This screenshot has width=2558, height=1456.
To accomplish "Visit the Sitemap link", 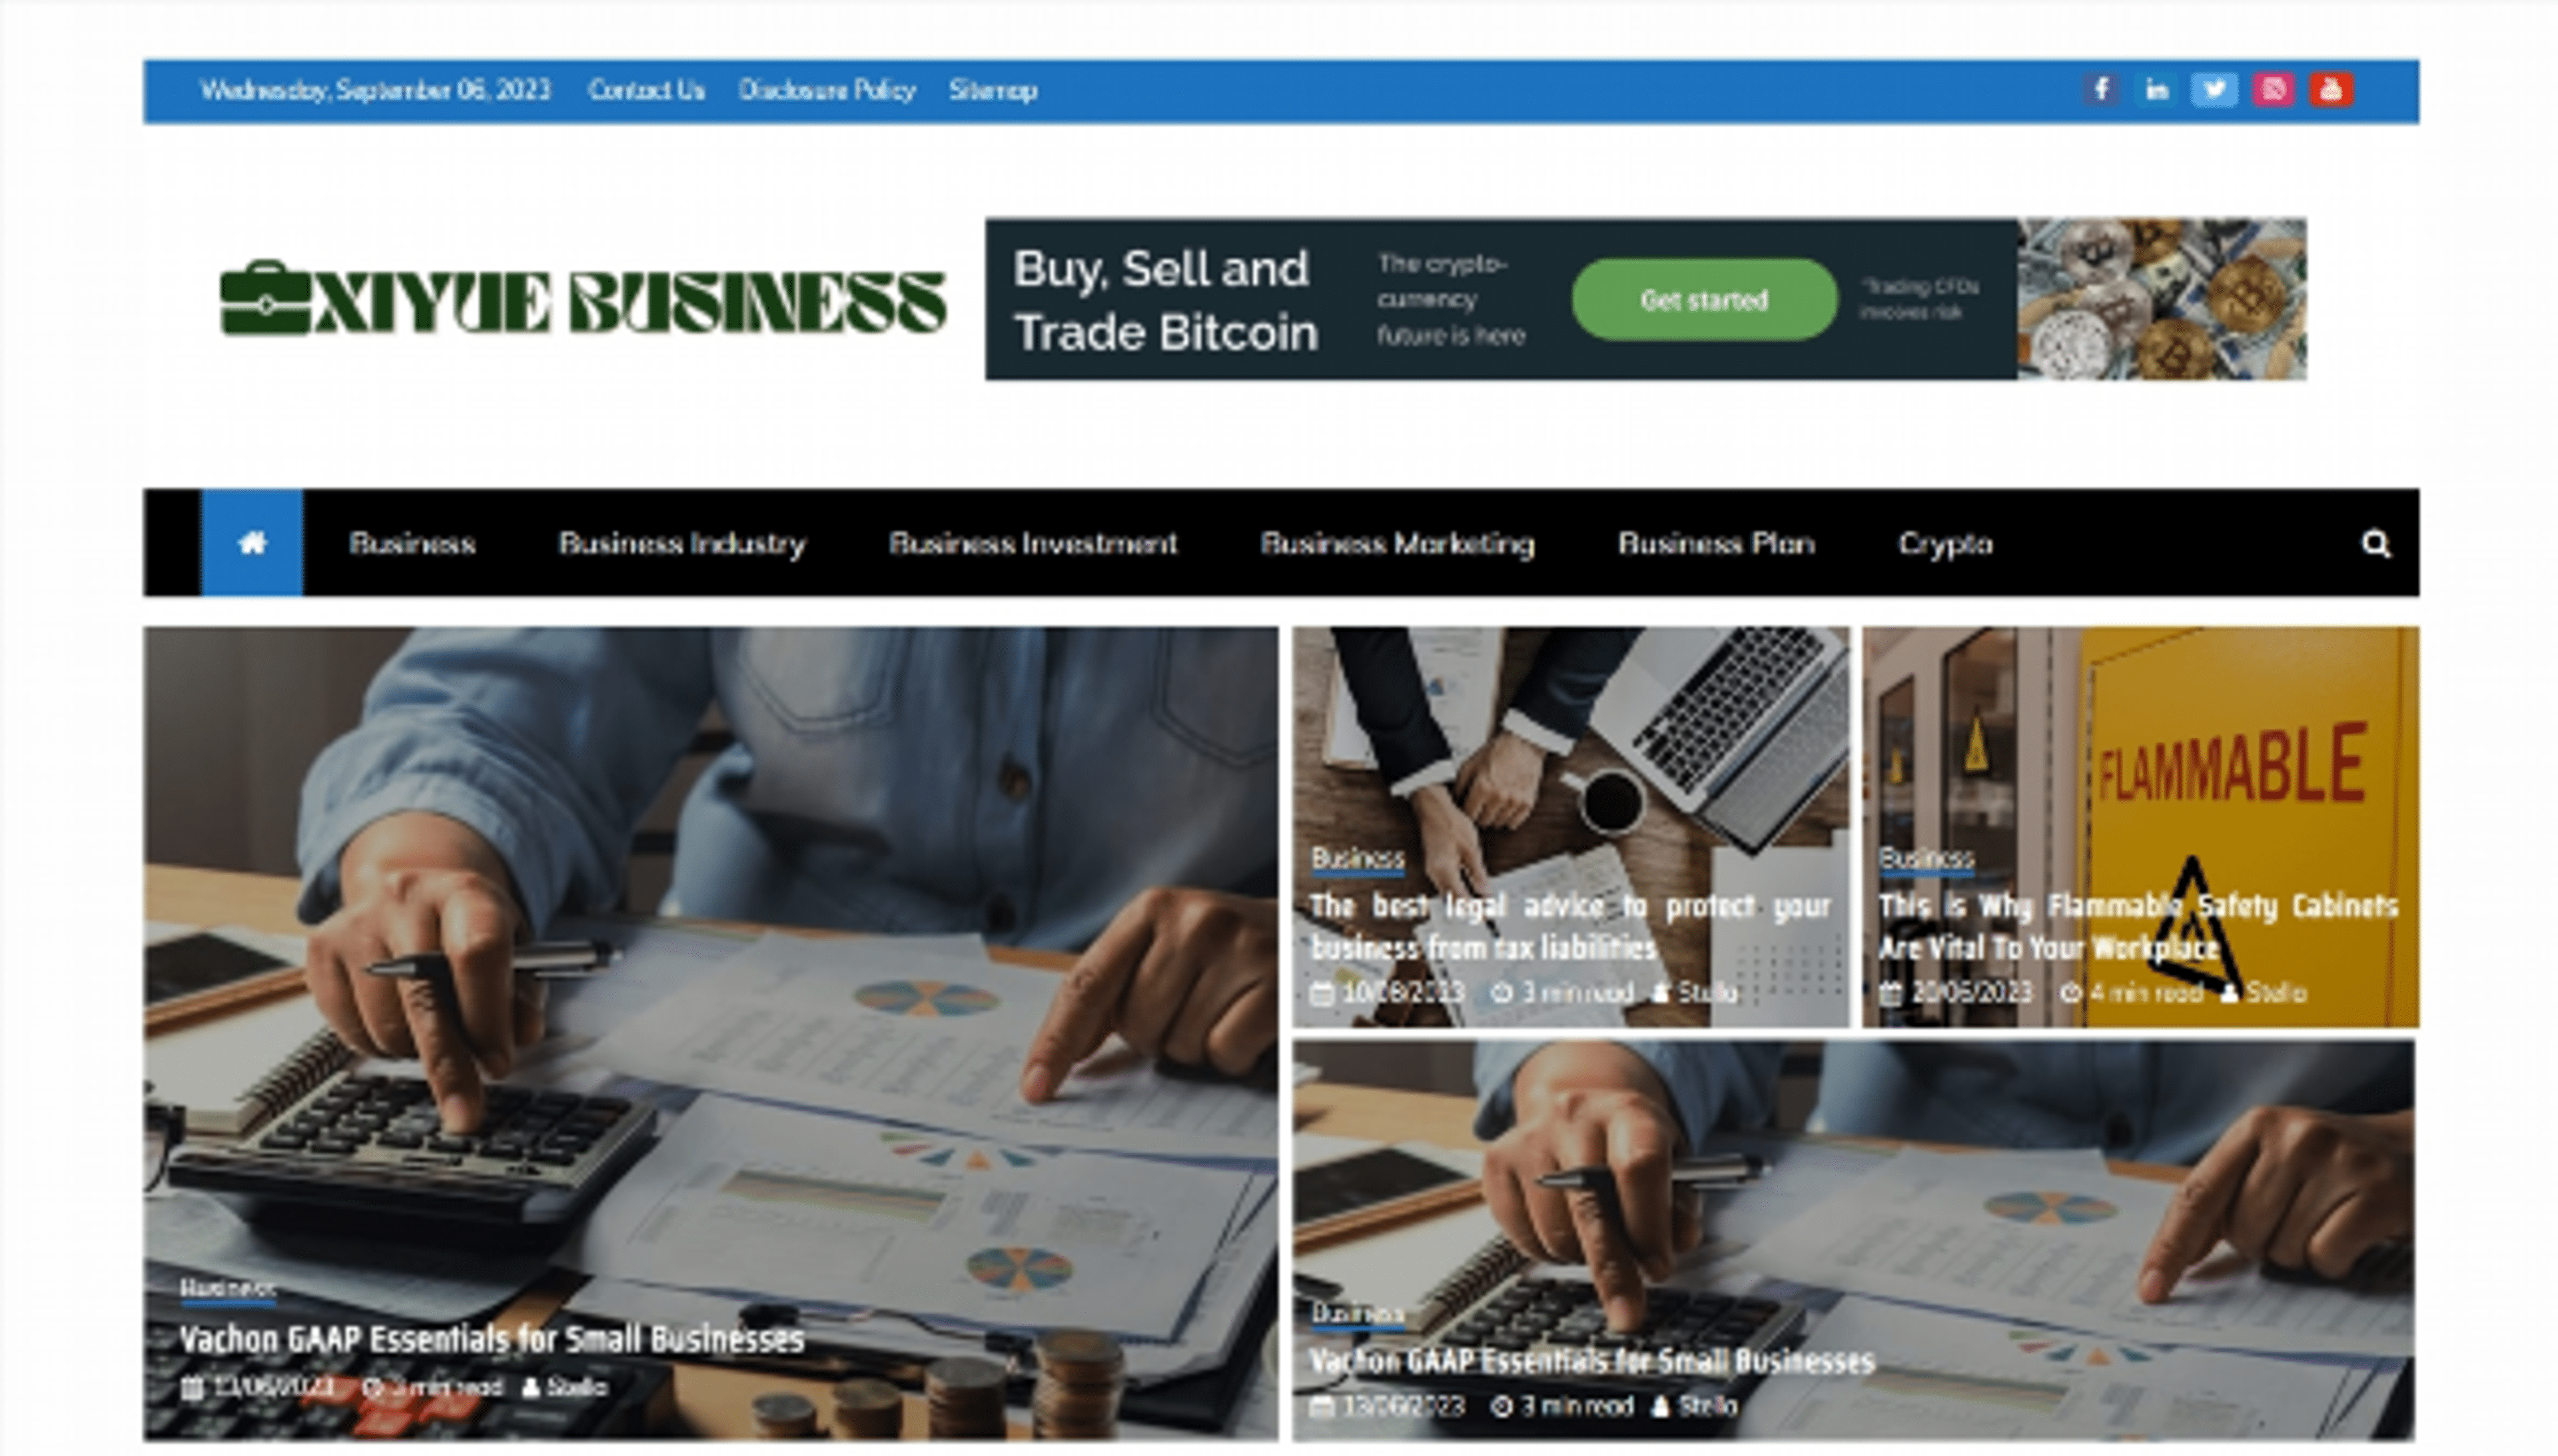I will tap(992, 90).
